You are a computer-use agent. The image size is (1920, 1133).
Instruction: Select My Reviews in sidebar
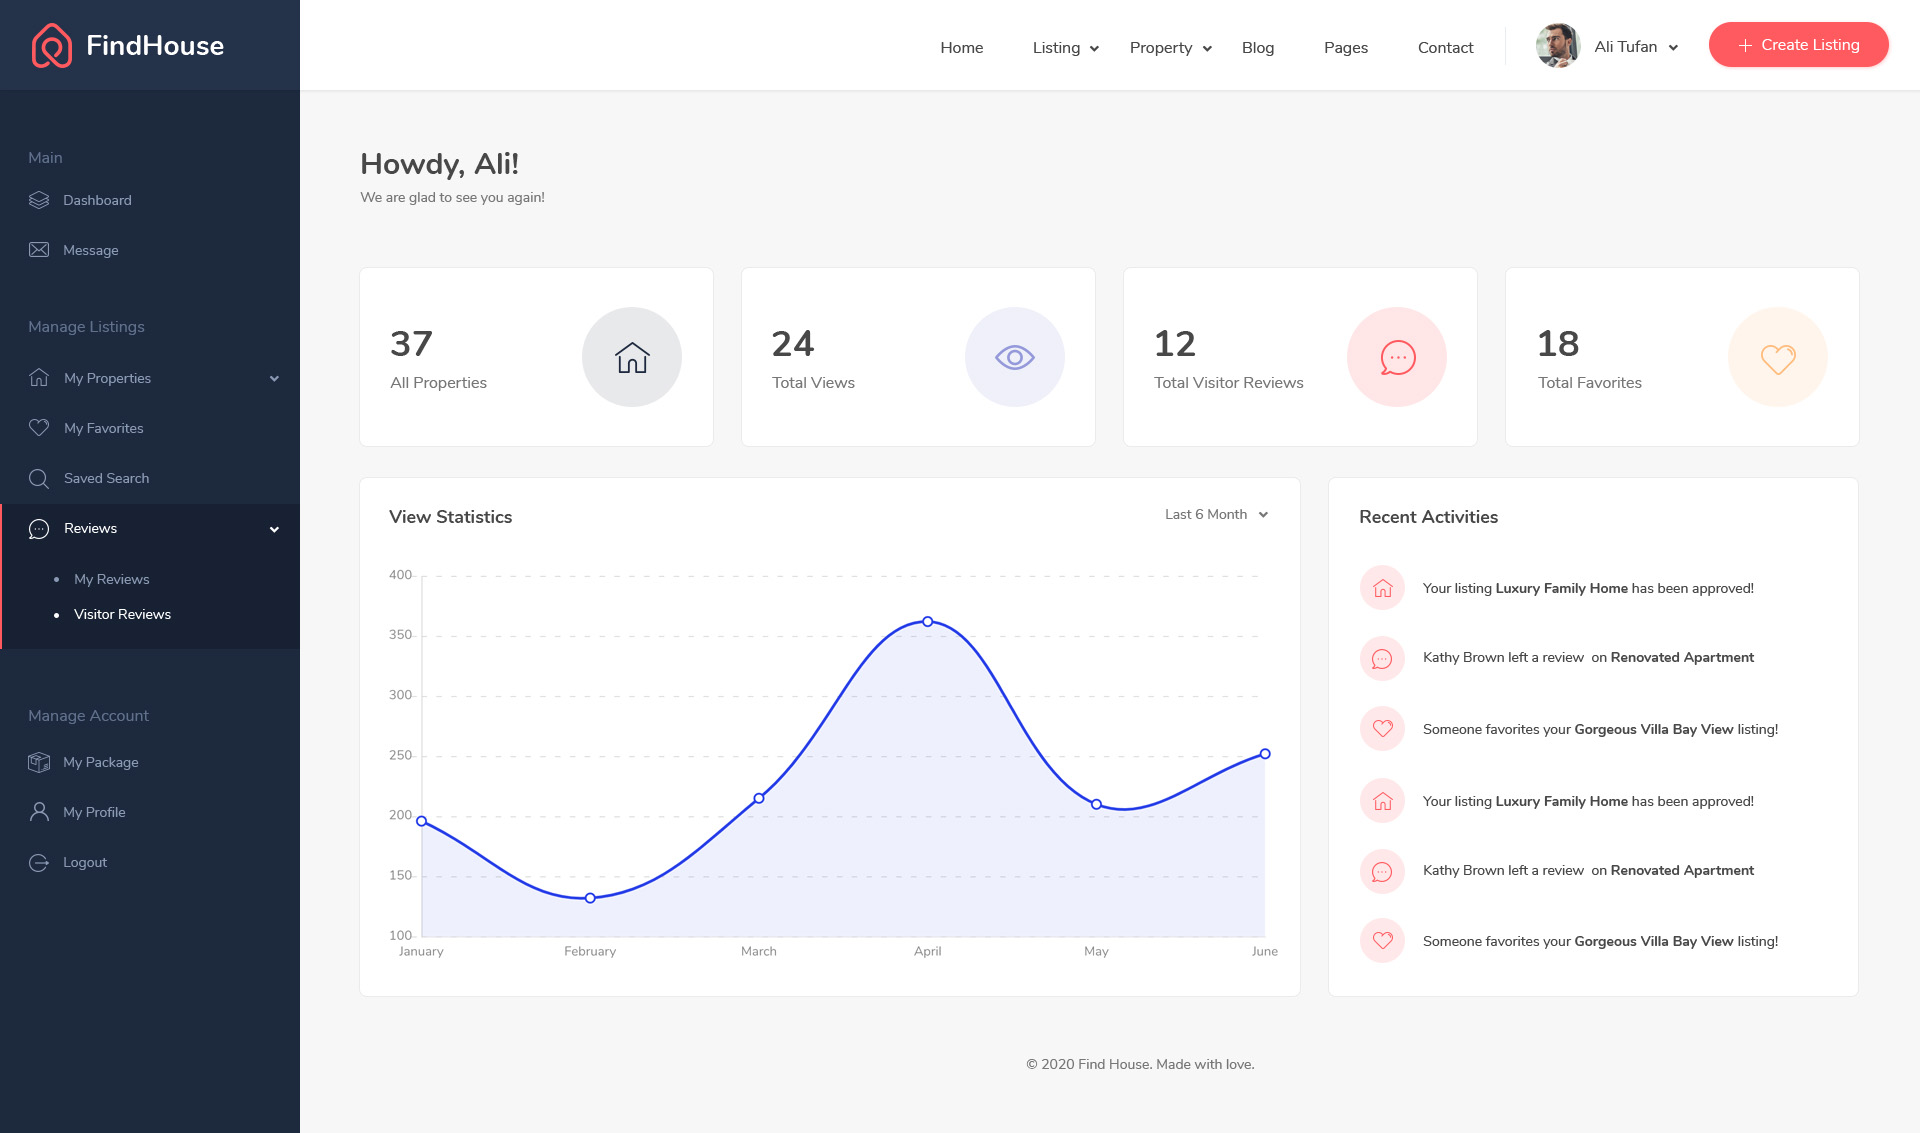point(111,579)
